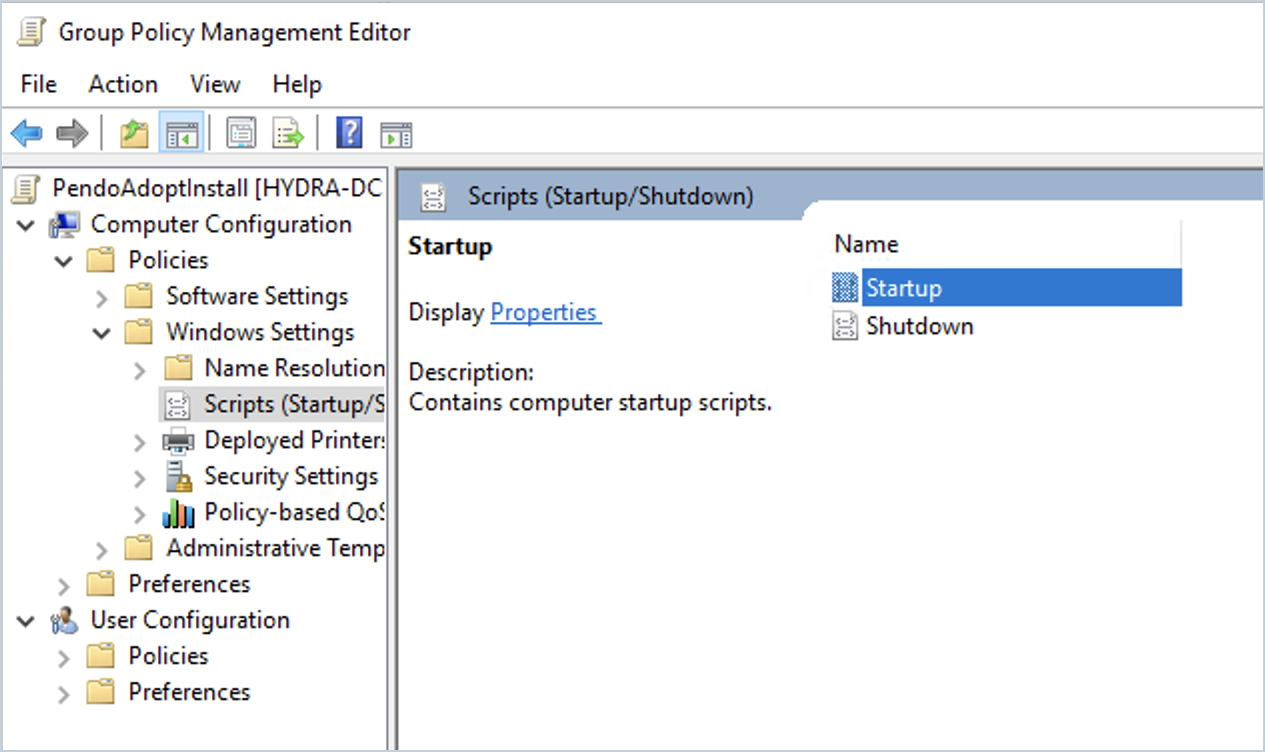Open the Help menu
Screen dimensions: 1265x752
297,84
